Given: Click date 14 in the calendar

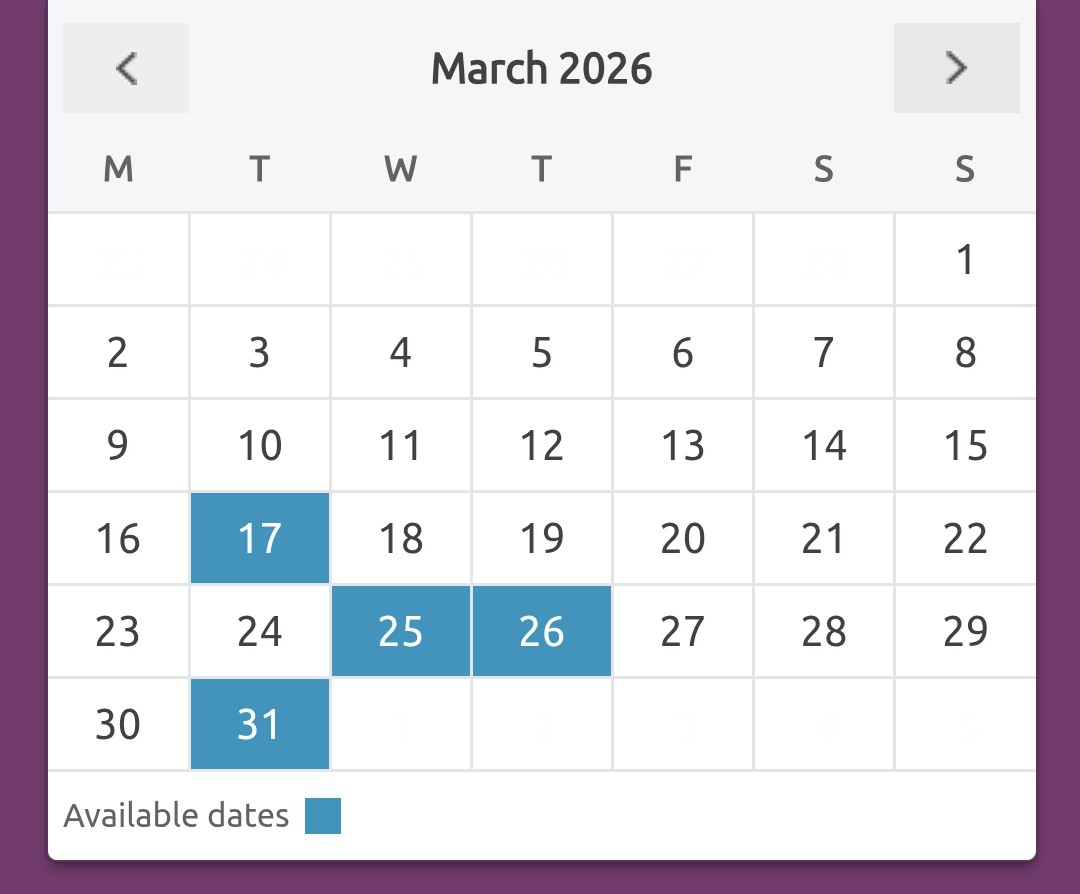Looking at the screenshot, I should pyautogui.click(x=824, y=445).
